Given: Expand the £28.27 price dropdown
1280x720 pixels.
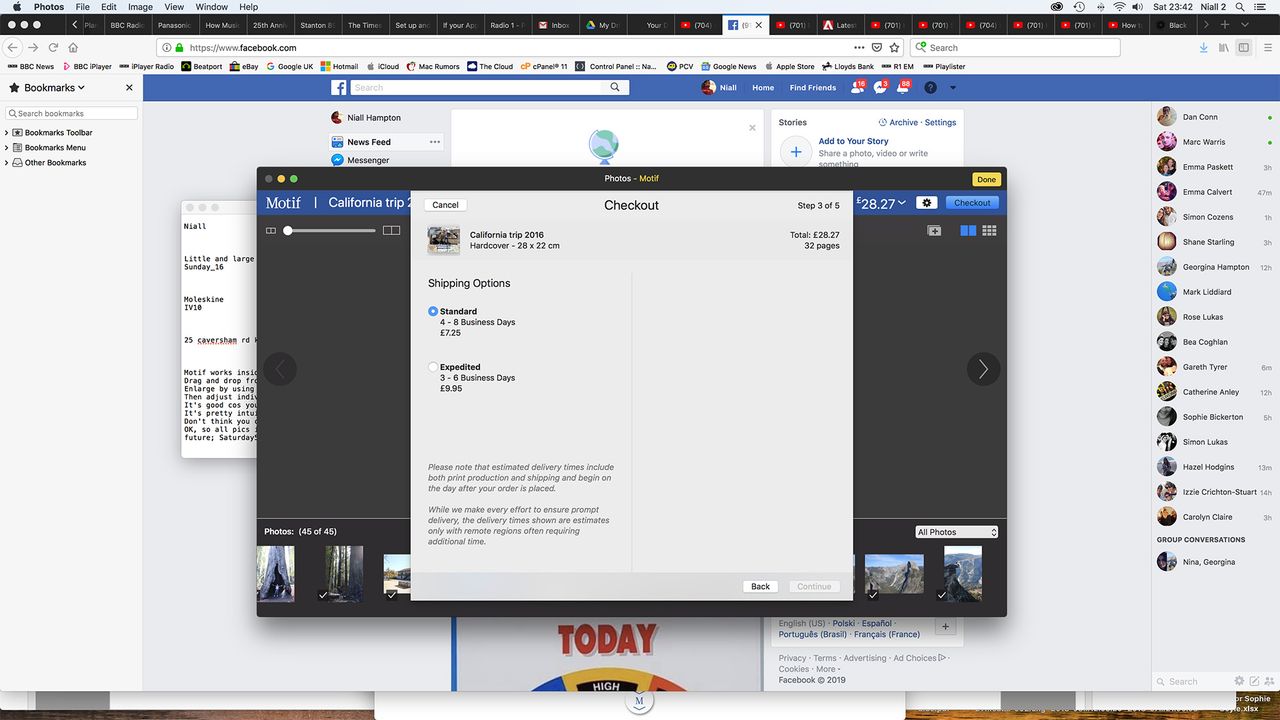Looking at the screenshot, I should [x=881, y=203].
